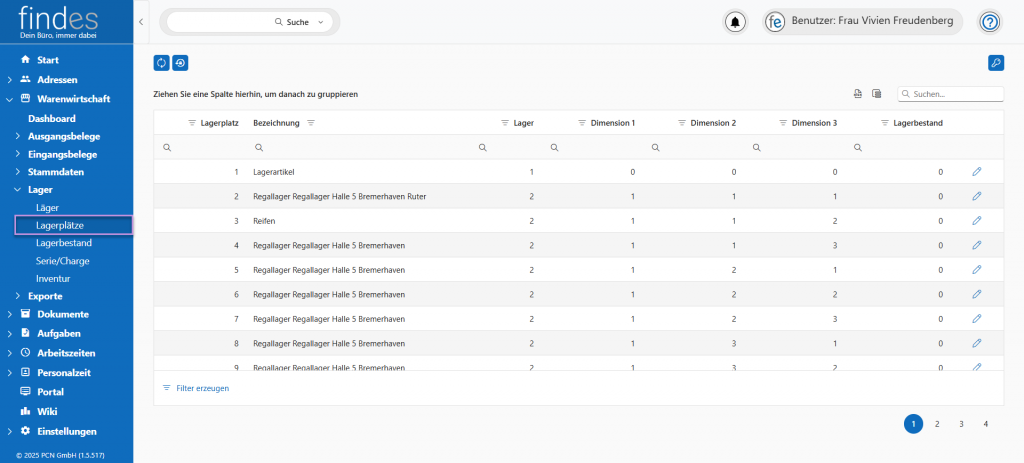The image size is (1024, 463).
Task: Open the Bezeichnung column header filter
Action: [310, 123]
